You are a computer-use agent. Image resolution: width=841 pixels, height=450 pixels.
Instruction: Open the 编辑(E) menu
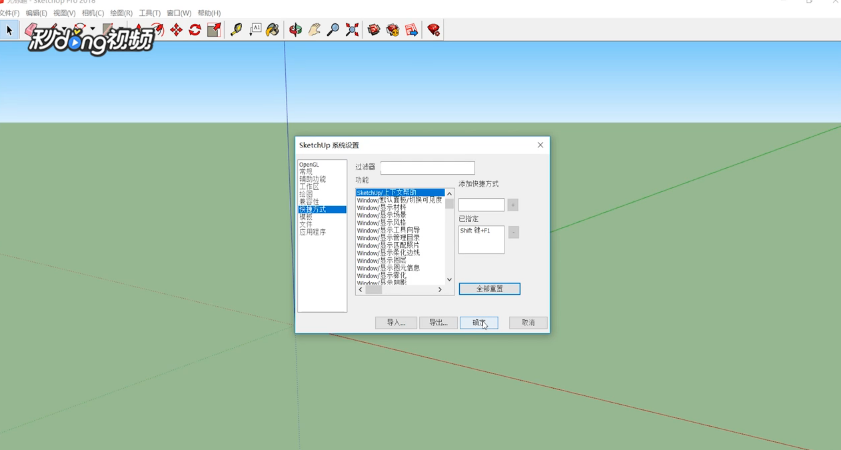[x=36, y=13]
